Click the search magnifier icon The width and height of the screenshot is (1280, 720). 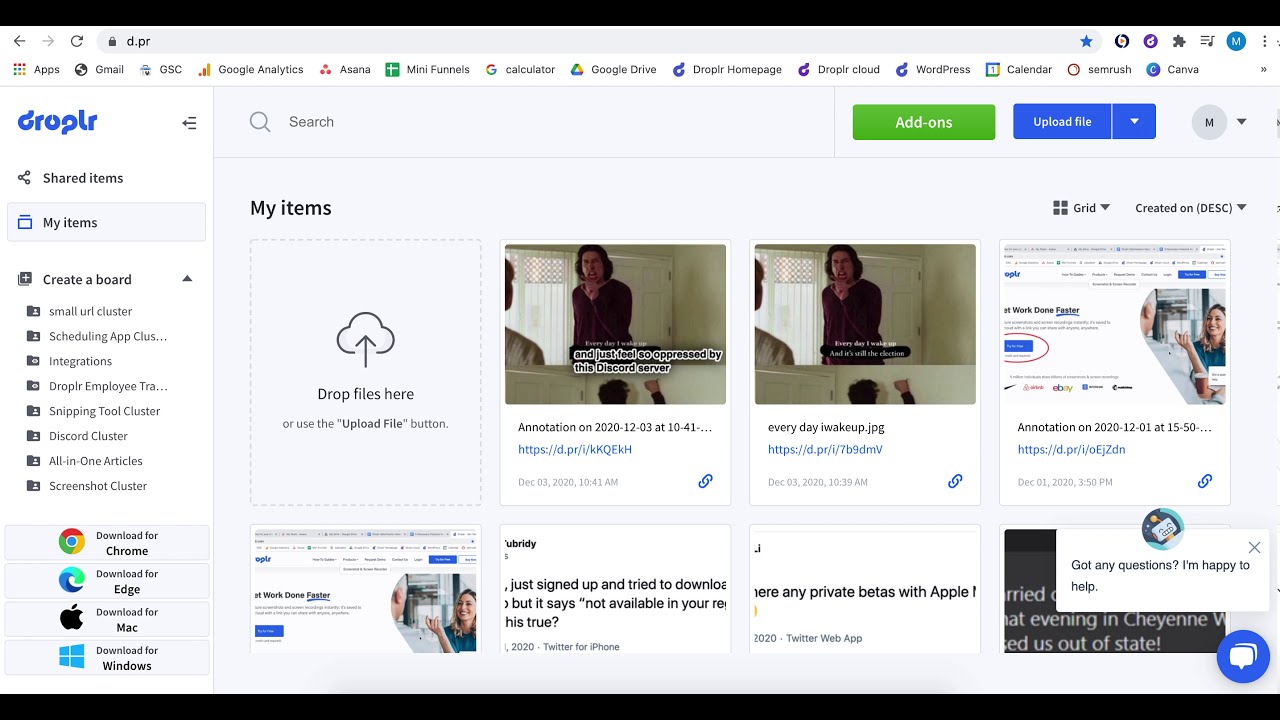[x=260, y=122]
